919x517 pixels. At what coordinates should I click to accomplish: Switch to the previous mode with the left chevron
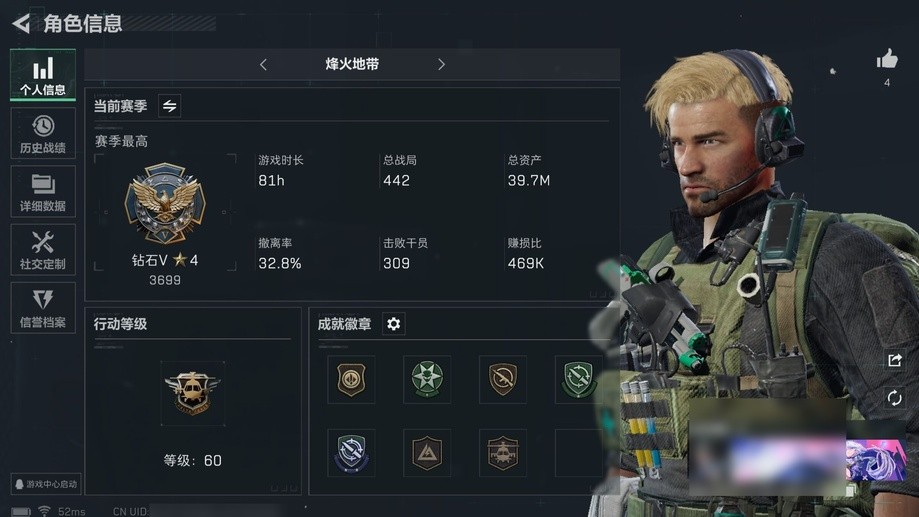[263, 64]
